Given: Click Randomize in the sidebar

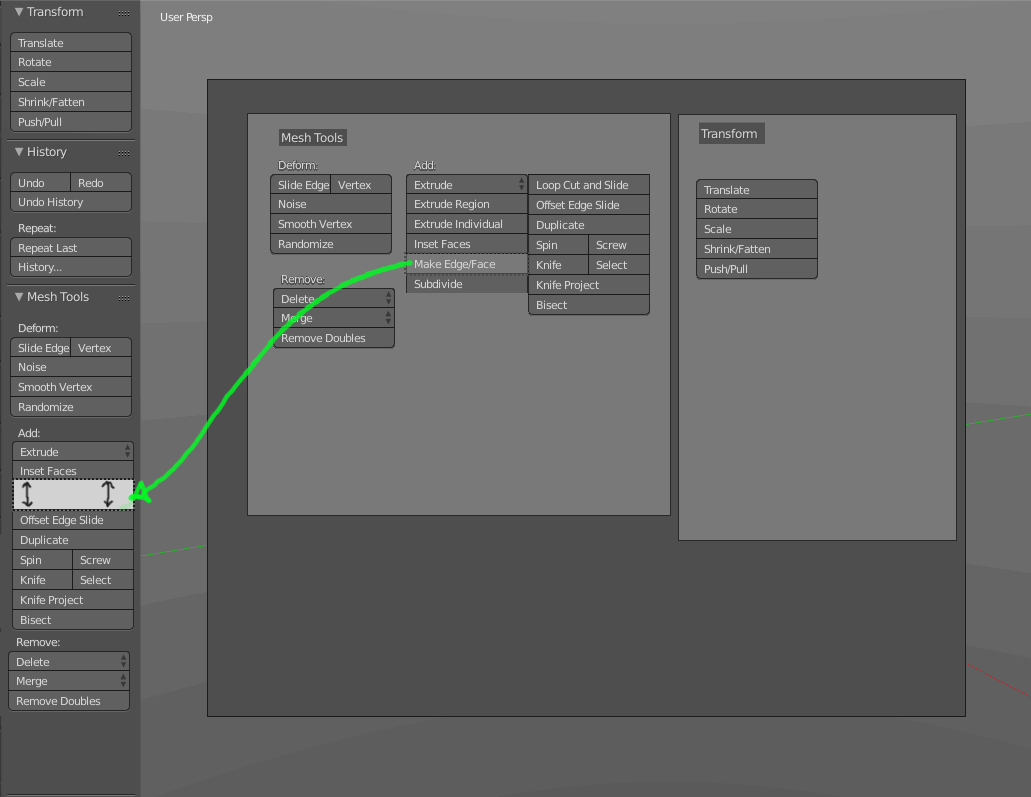Looking at the screenshot, I should pyautogui.click(x=71, y=407).
